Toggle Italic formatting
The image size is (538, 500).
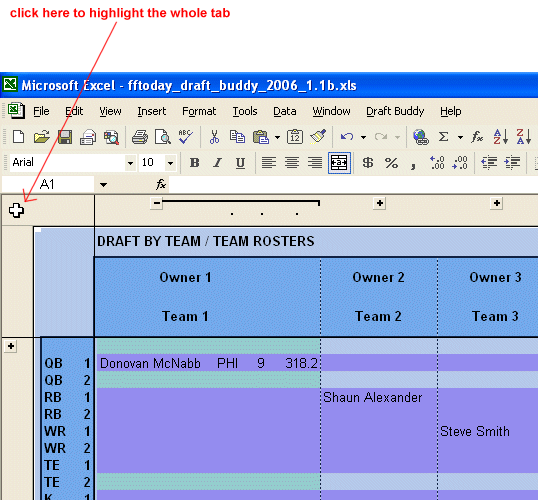click(217, 162)
